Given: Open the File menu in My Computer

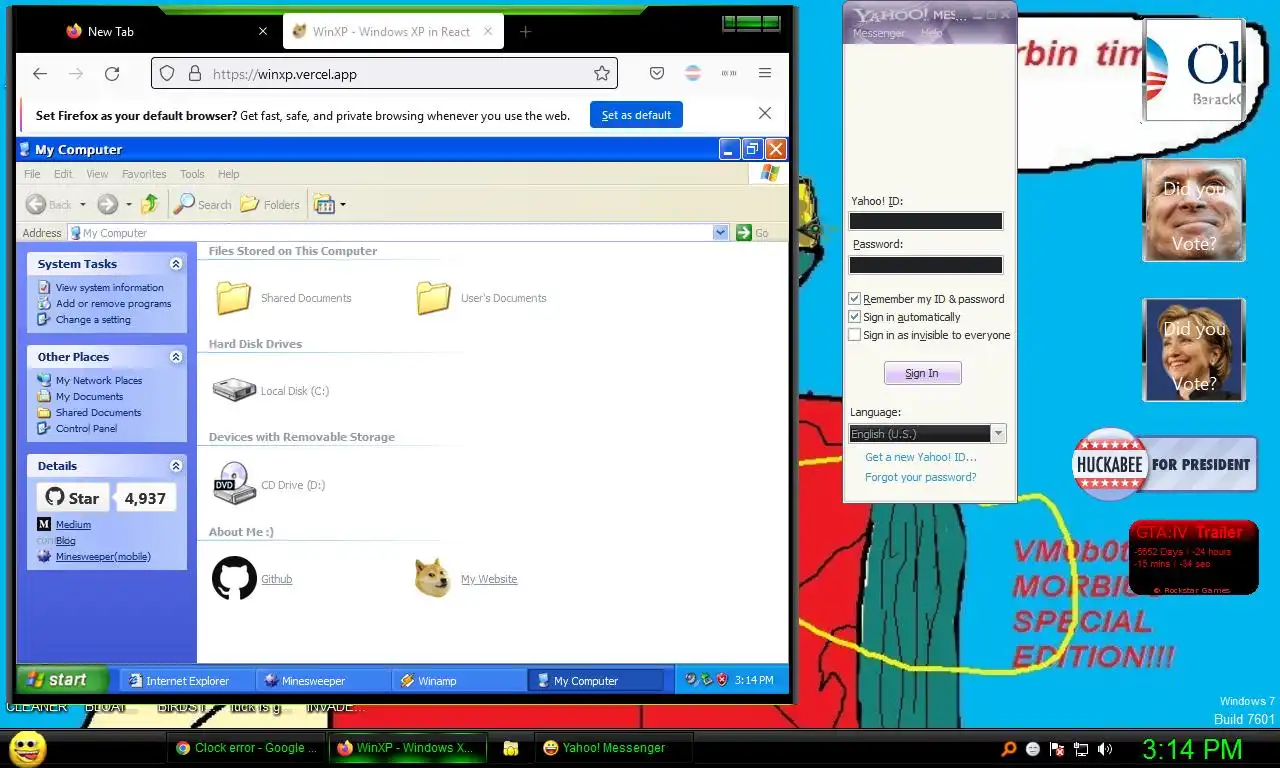Looking at the screenshot, I should (33, 174).
